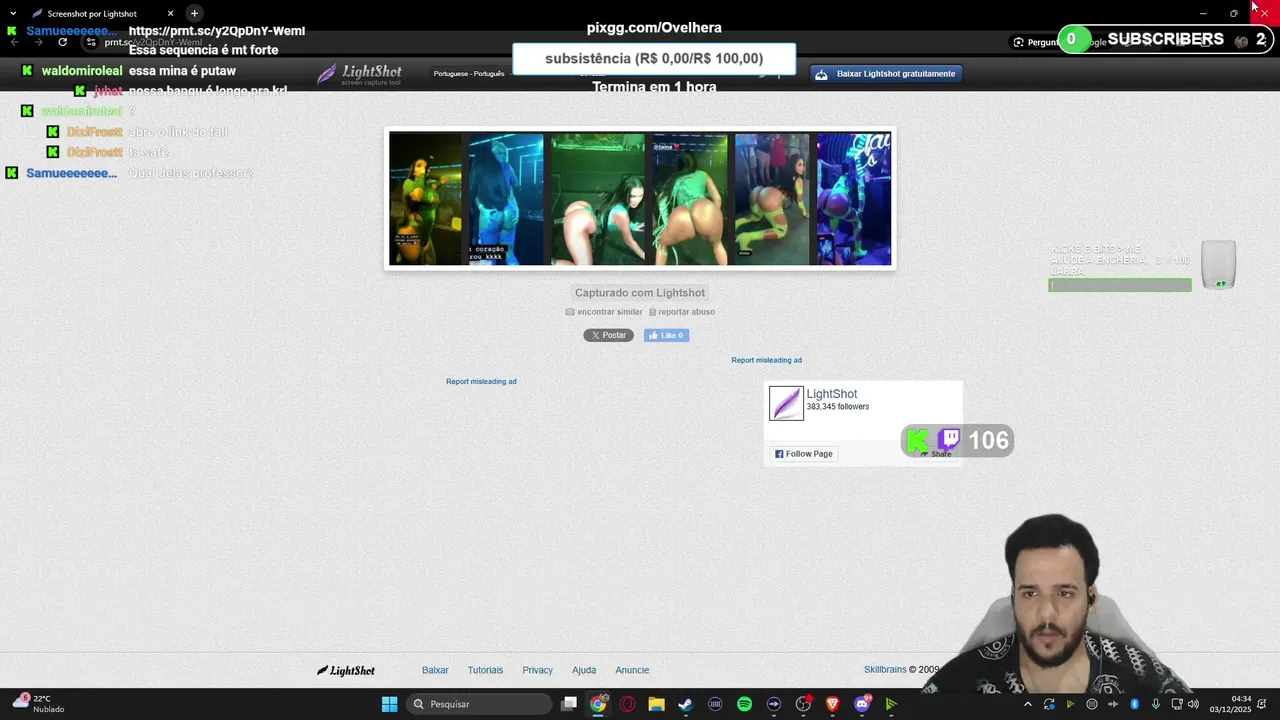
Task: Click the Pesquisar taskbar search box
Action: click(x=479, y=704)
